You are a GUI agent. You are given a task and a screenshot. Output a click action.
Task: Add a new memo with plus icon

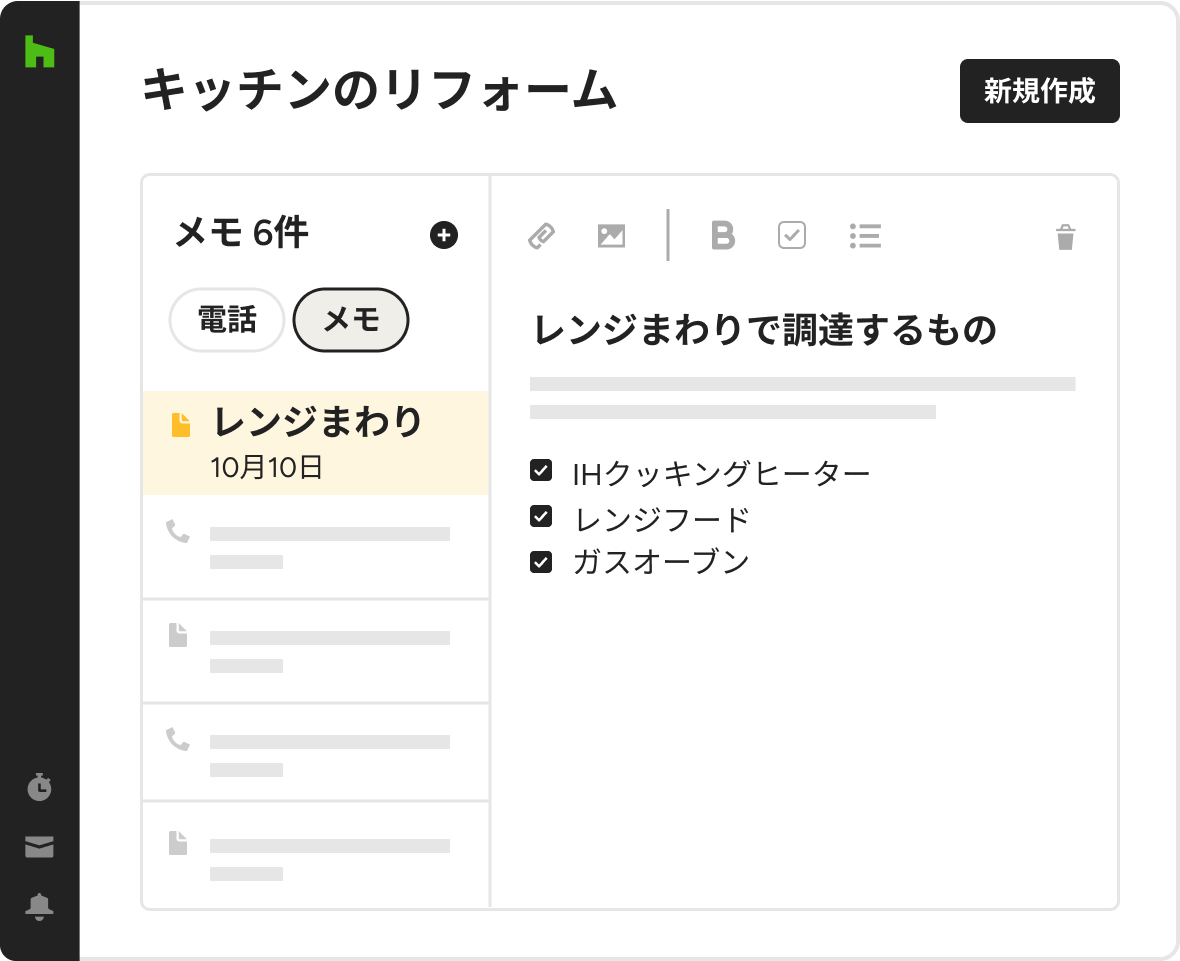point(444,235)
